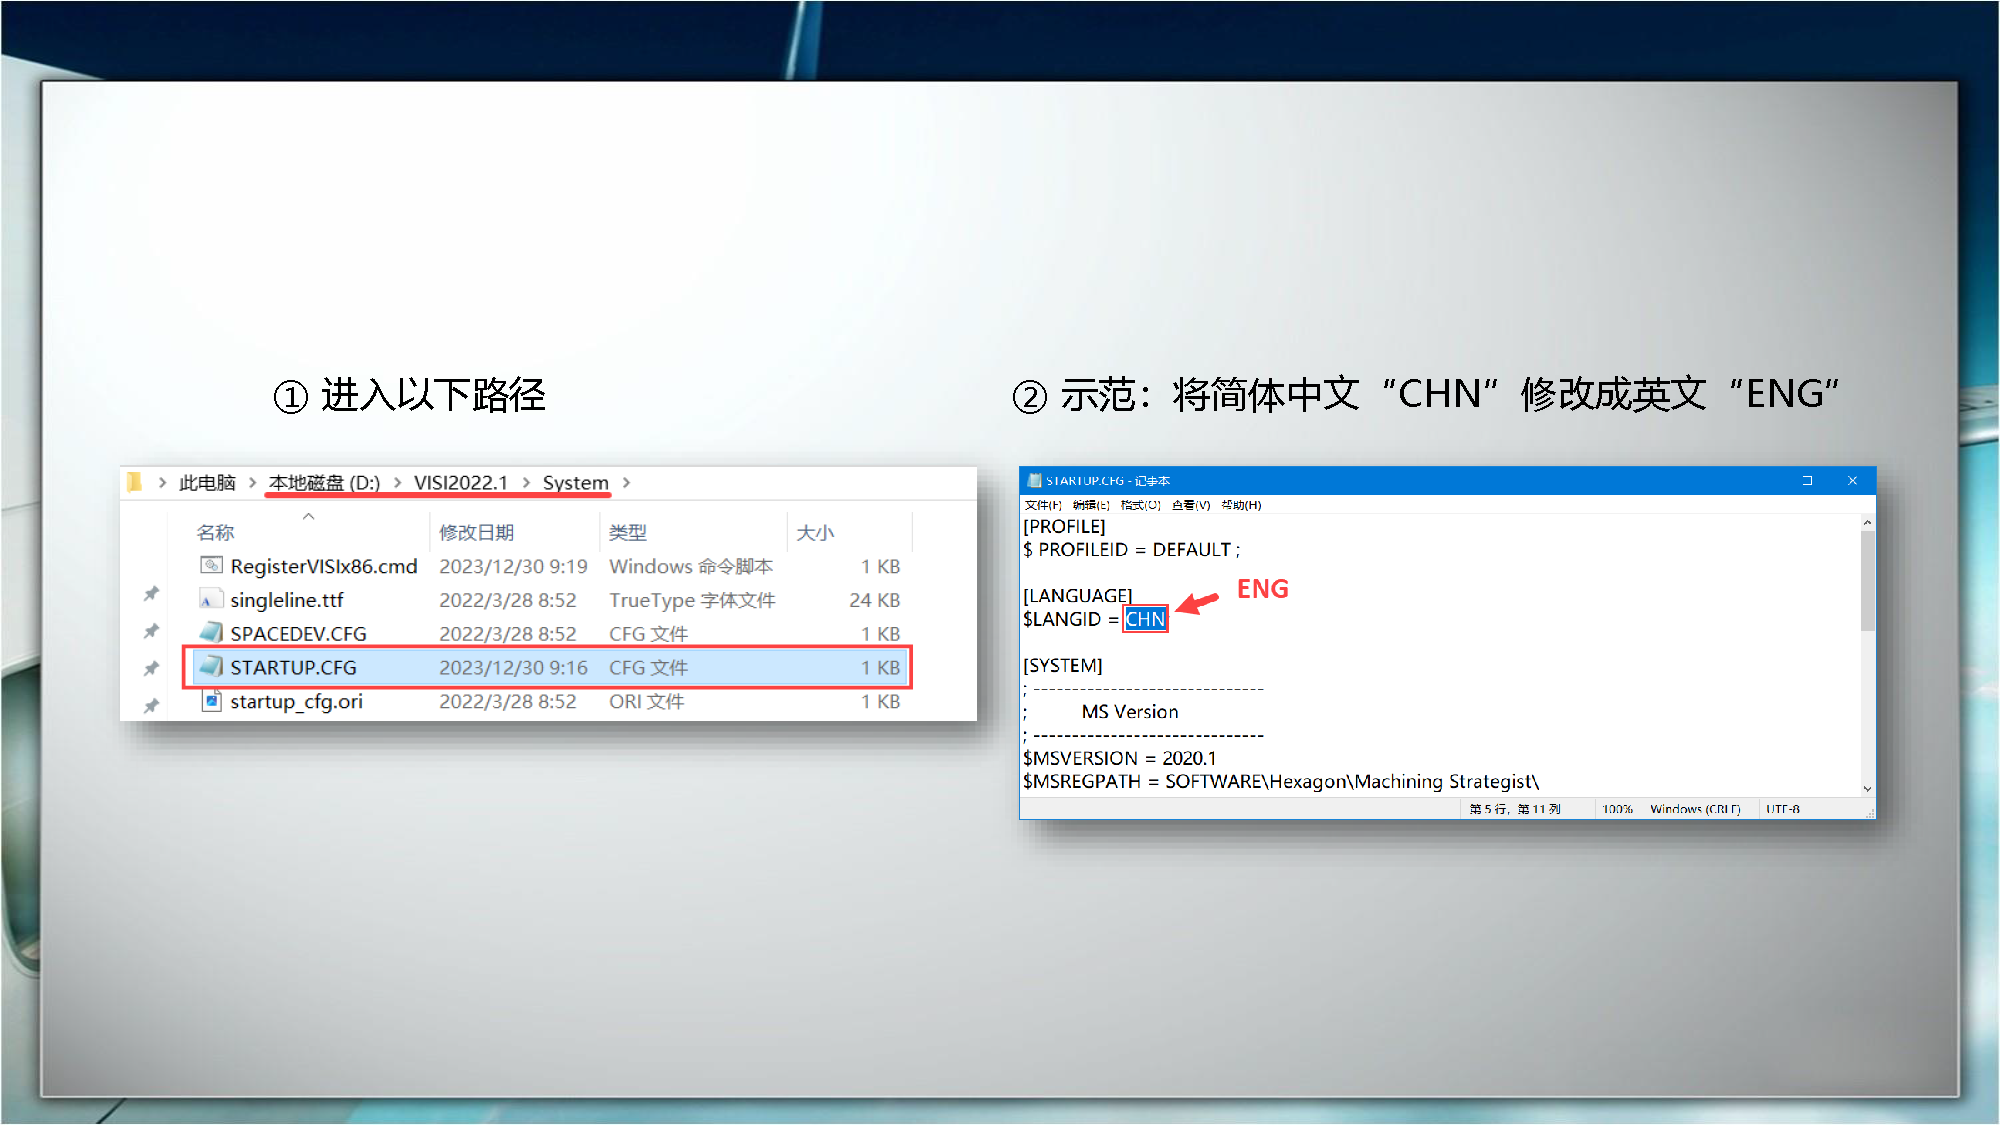Viewport: 2000px width, 1125px height.
Task: Go to 此电脑 in the breadcrumb
Action: (207, 483)
